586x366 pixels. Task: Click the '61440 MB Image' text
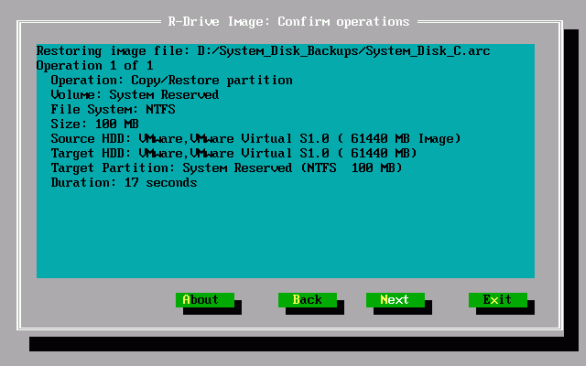pyautogui.click(x=403, y=139)
